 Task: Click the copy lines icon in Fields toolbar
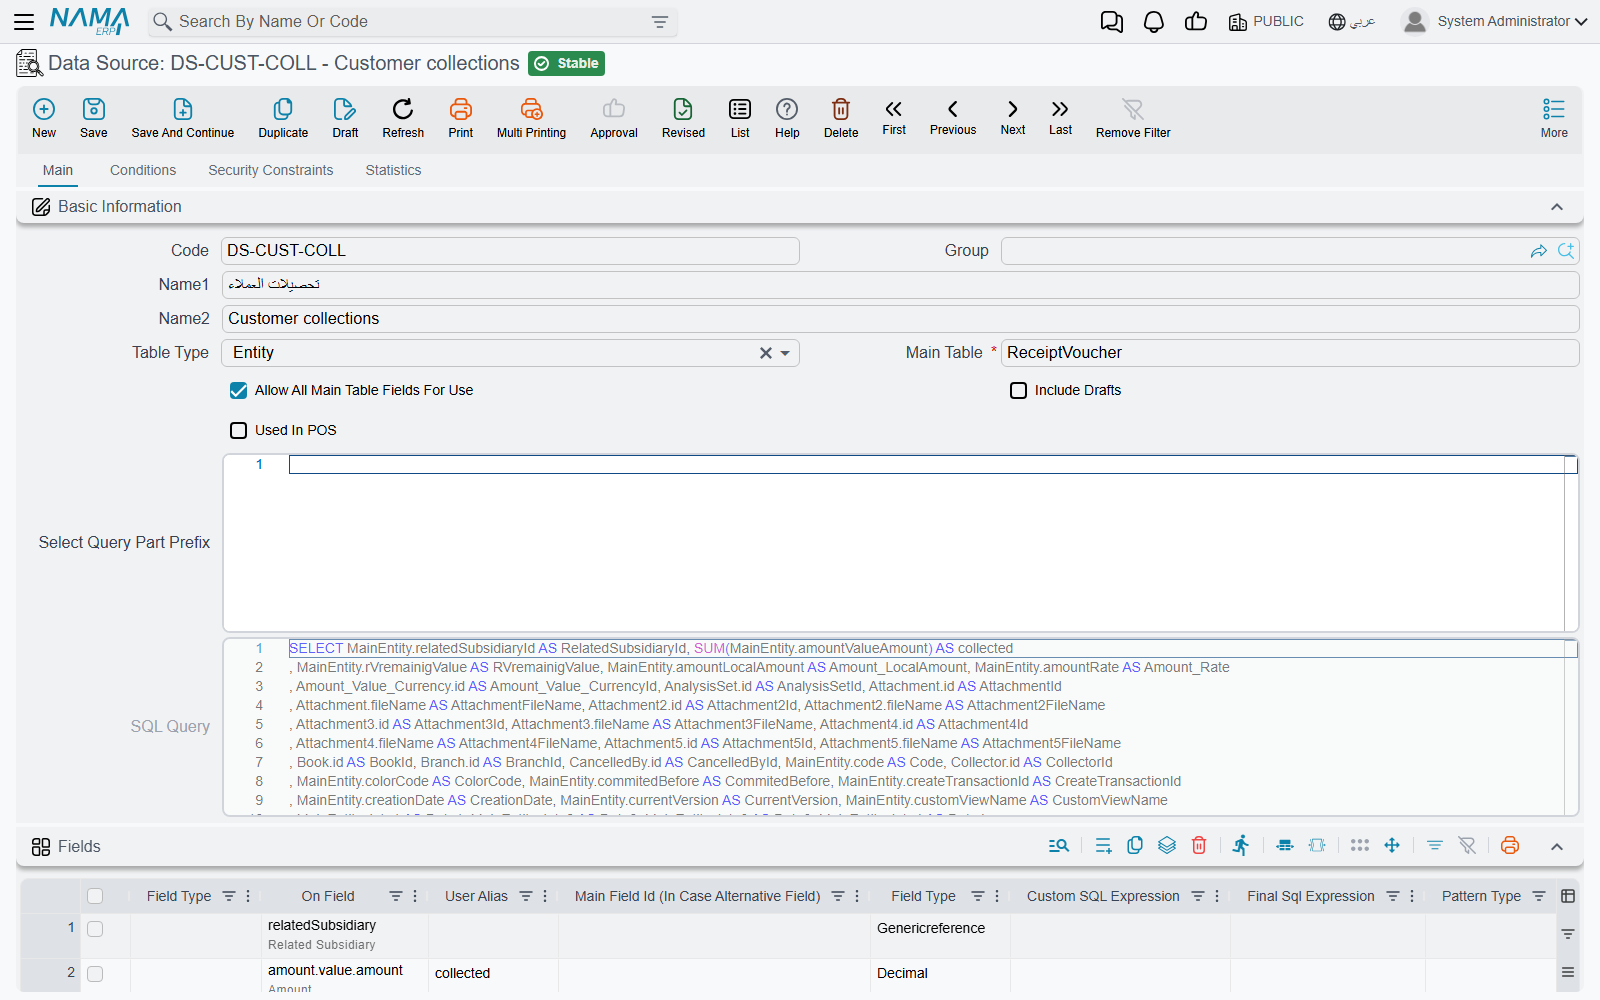coord(1135,846)
